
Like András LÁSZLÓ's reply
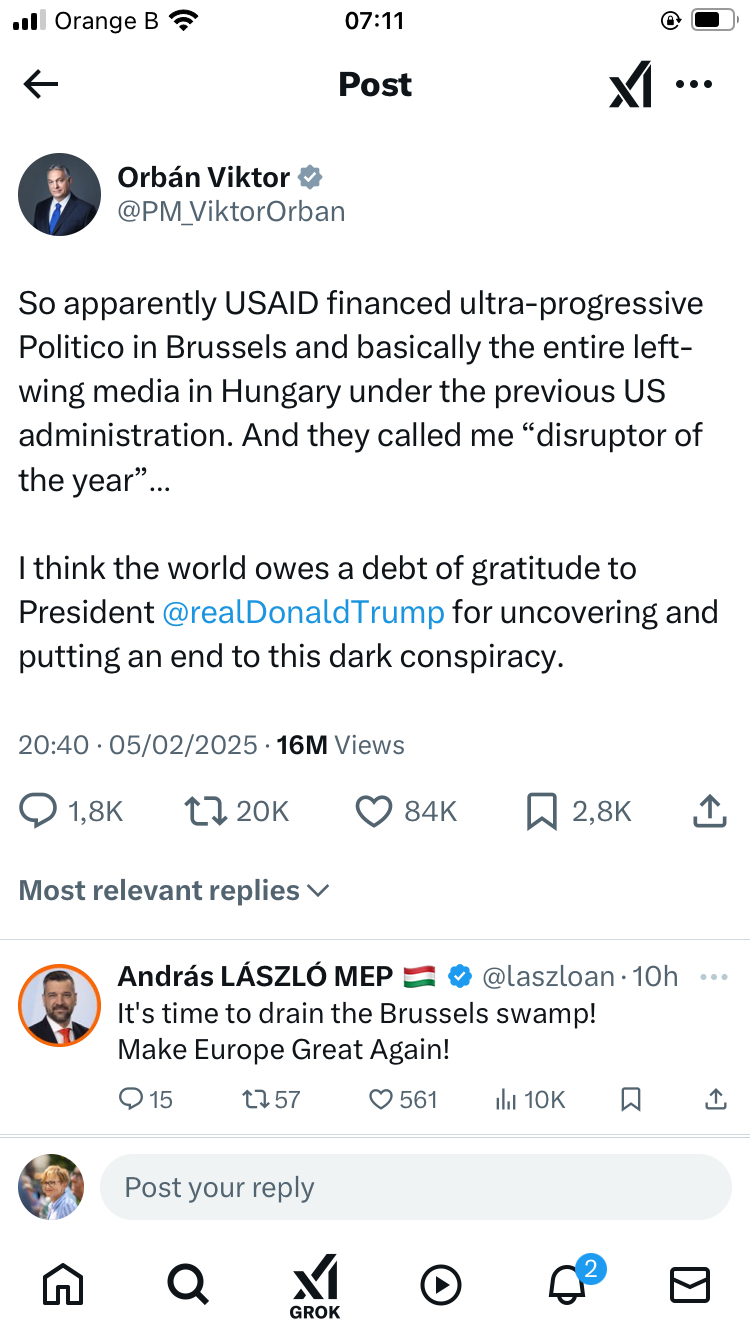coord(381,1100)
